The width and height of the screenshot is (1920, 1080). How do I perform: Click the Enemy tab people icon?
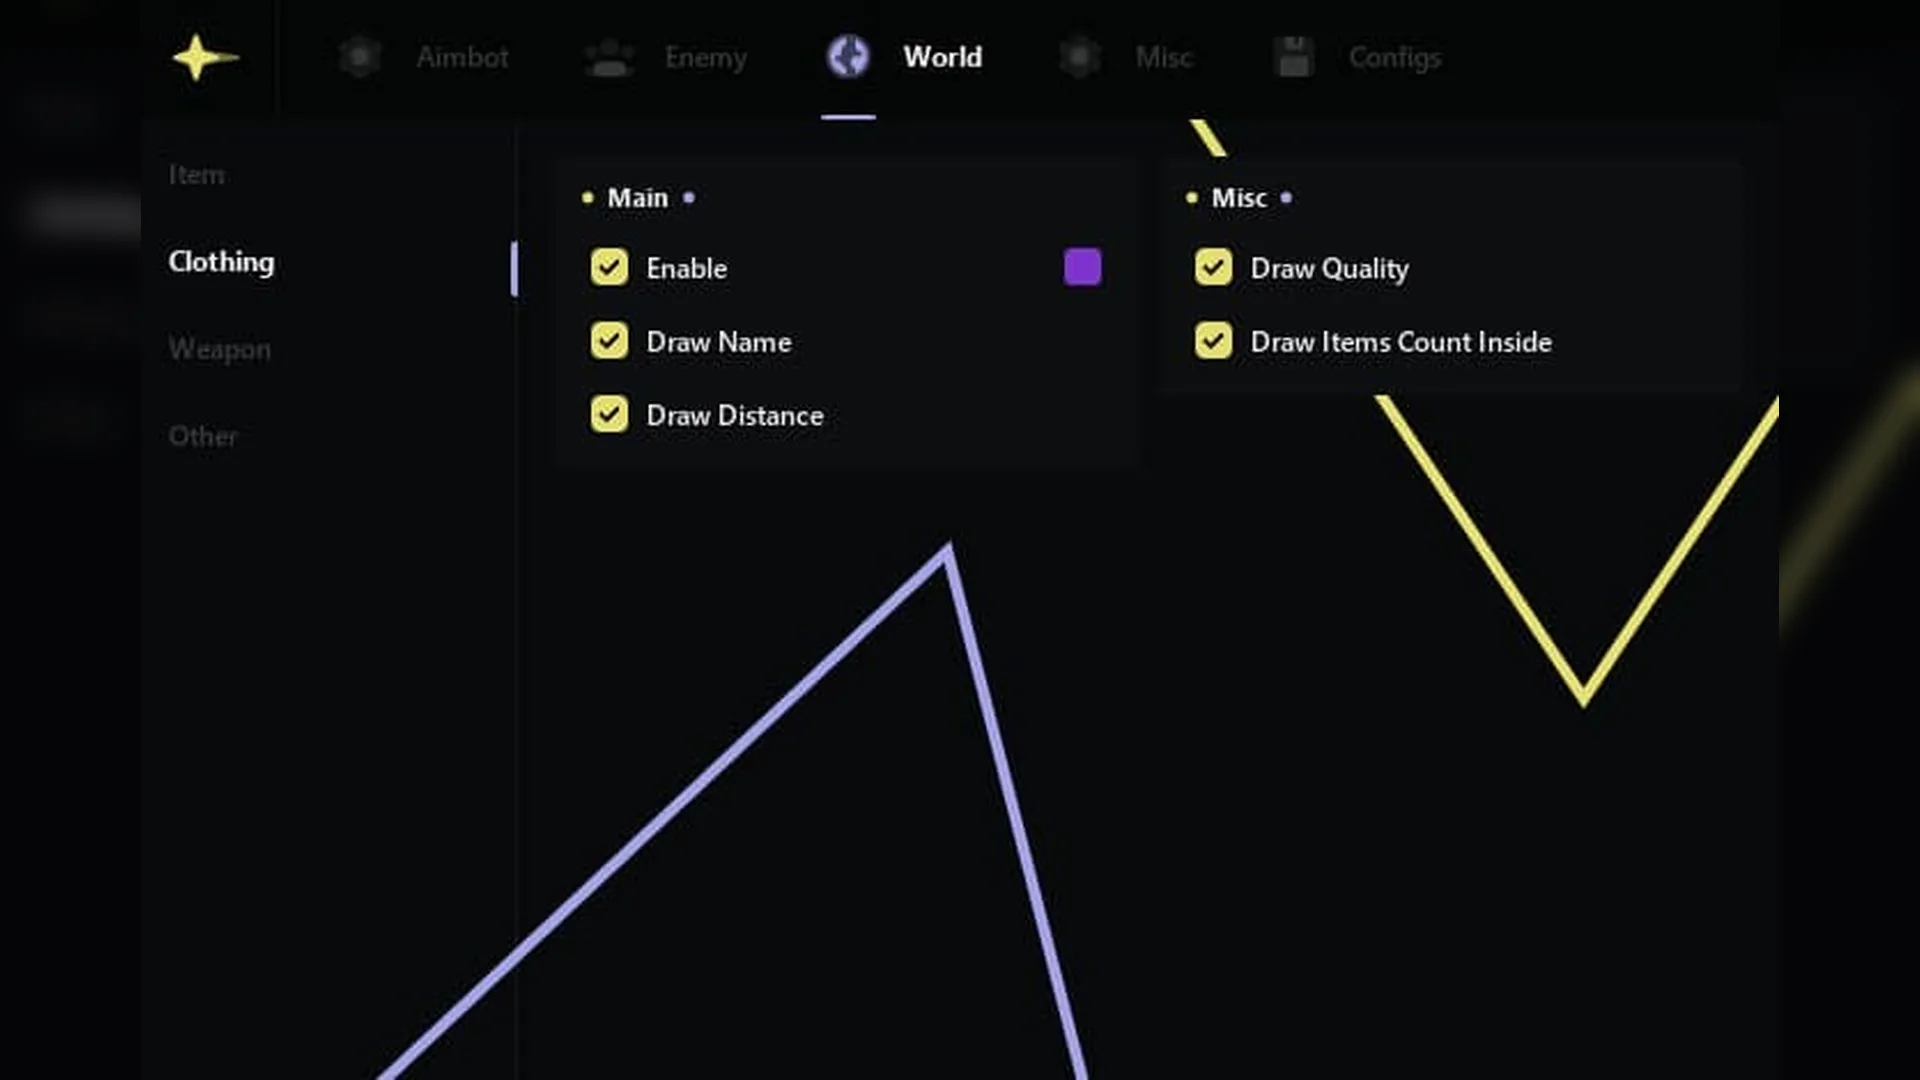(609, 58)
